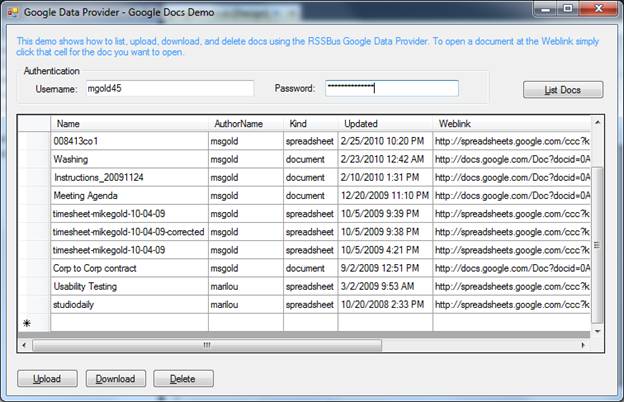Select the Instructions_20091124 cell

[129, 178]
